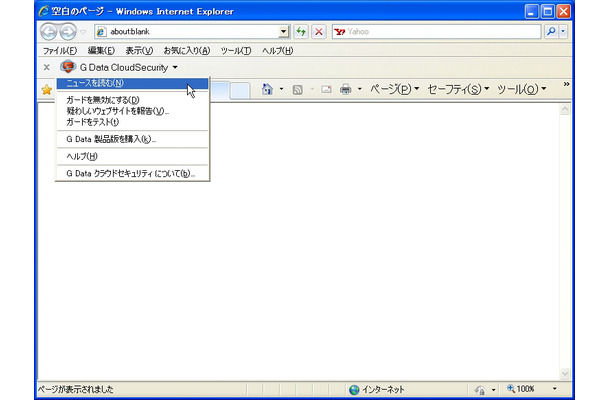Image resolution: width=610 pixels, height=400 pixels.
Task: Click ページが表示されました status text
Action: (x=75, y=389)
